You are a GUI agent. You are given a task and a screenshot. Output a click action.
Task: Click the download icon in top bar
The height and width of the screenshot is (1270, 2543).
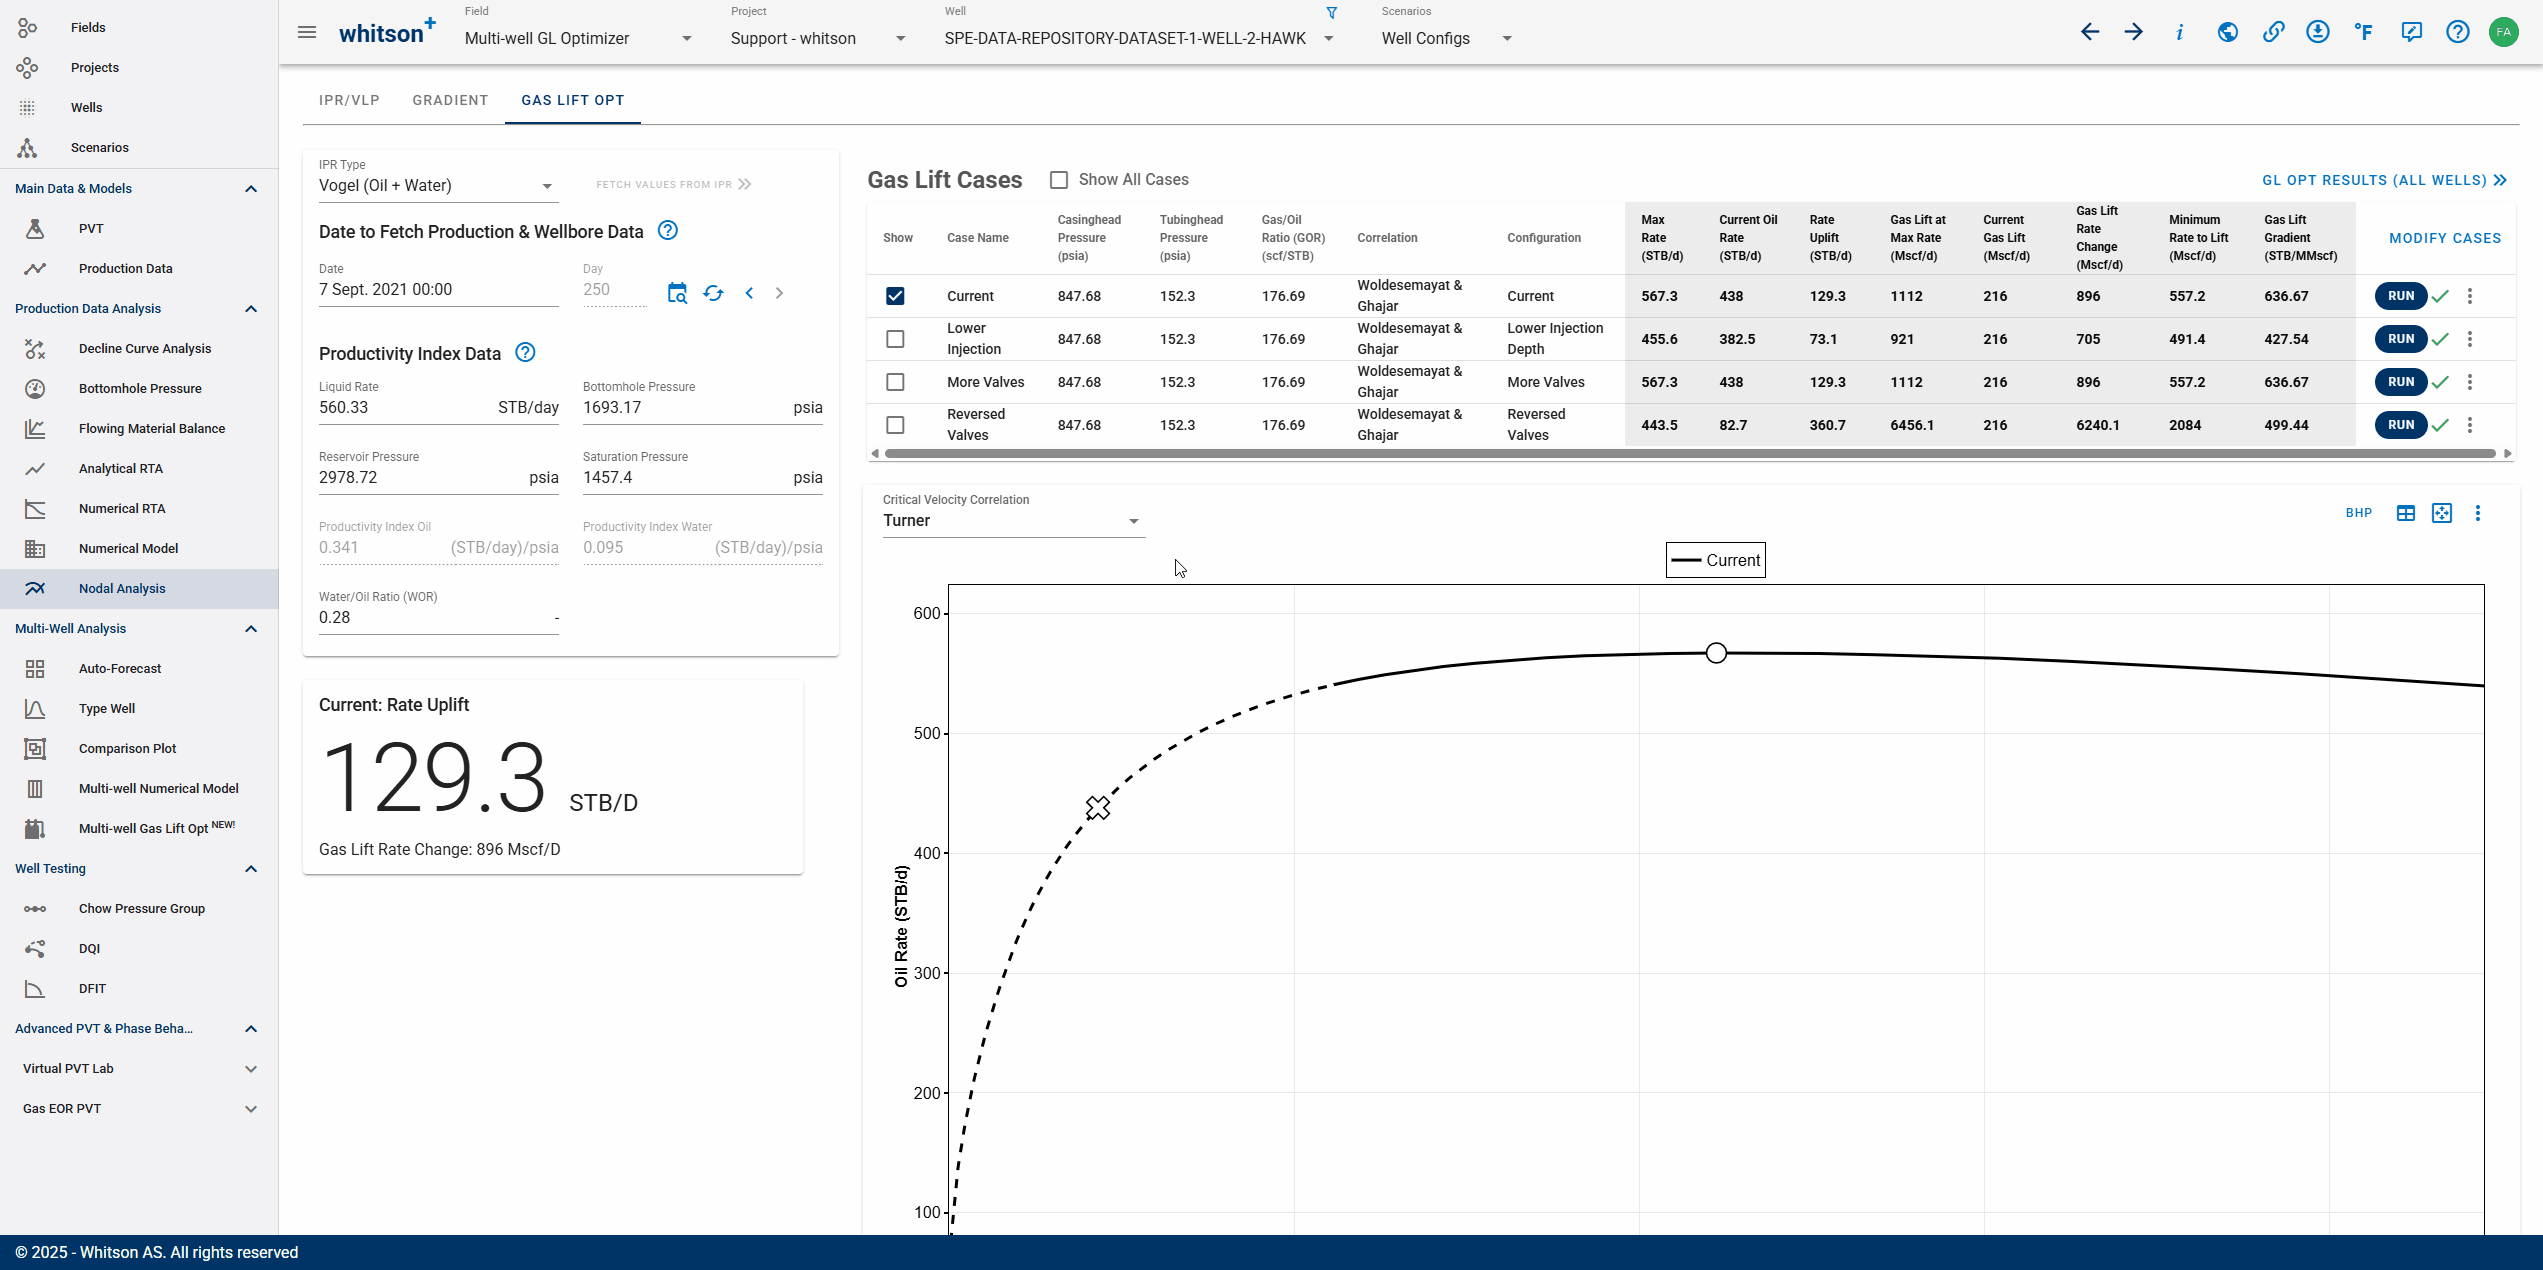2318,32
